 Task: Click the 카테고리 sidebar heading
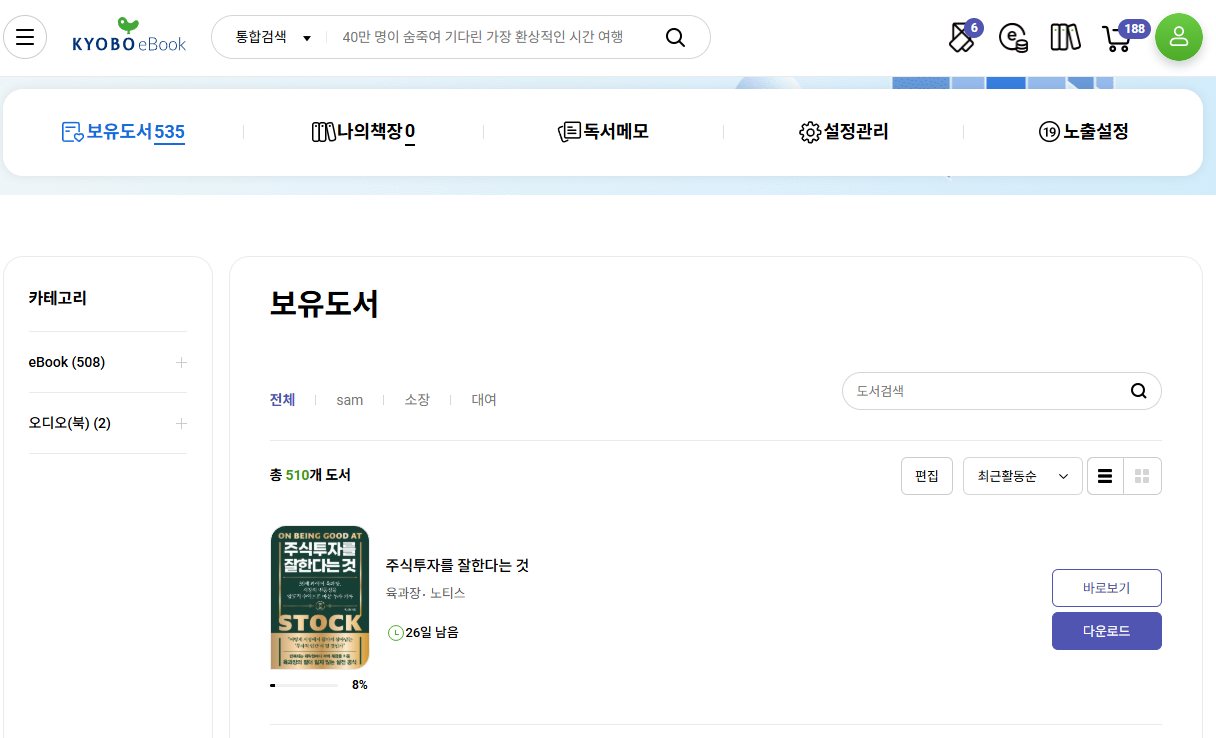(58, 298)
